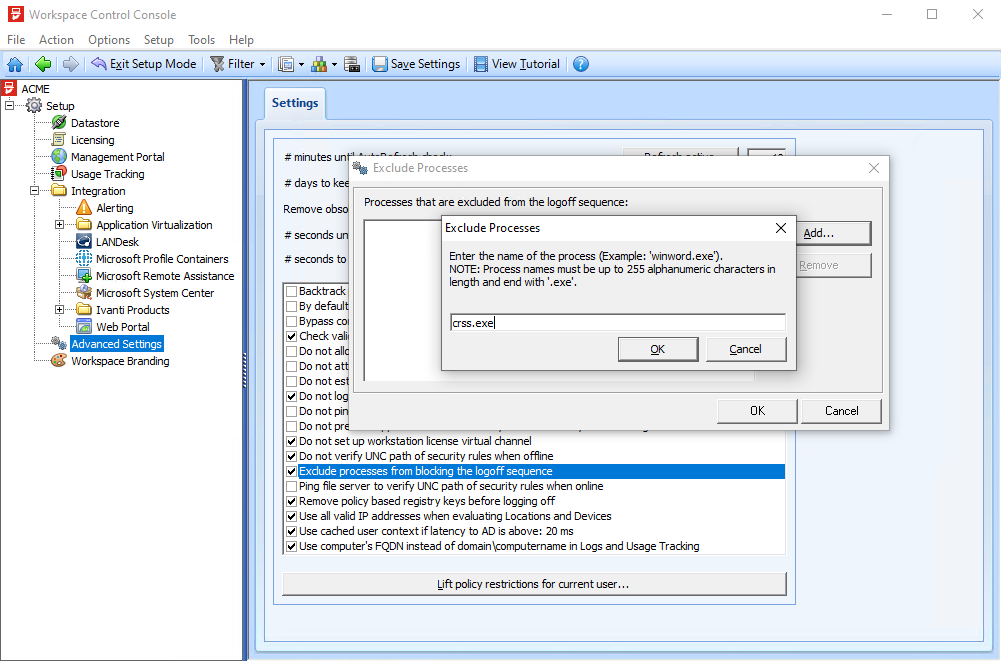This screenshot has height=661, width=1001.
Task: Open the Action menu
Action: coord(56,40)
